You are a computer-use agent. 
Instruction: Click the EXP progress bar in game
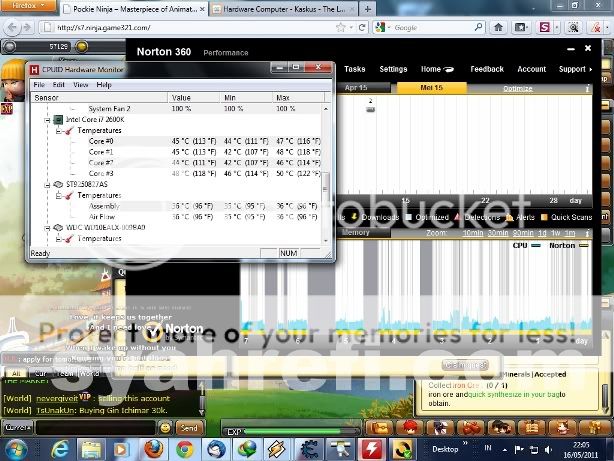292,431
